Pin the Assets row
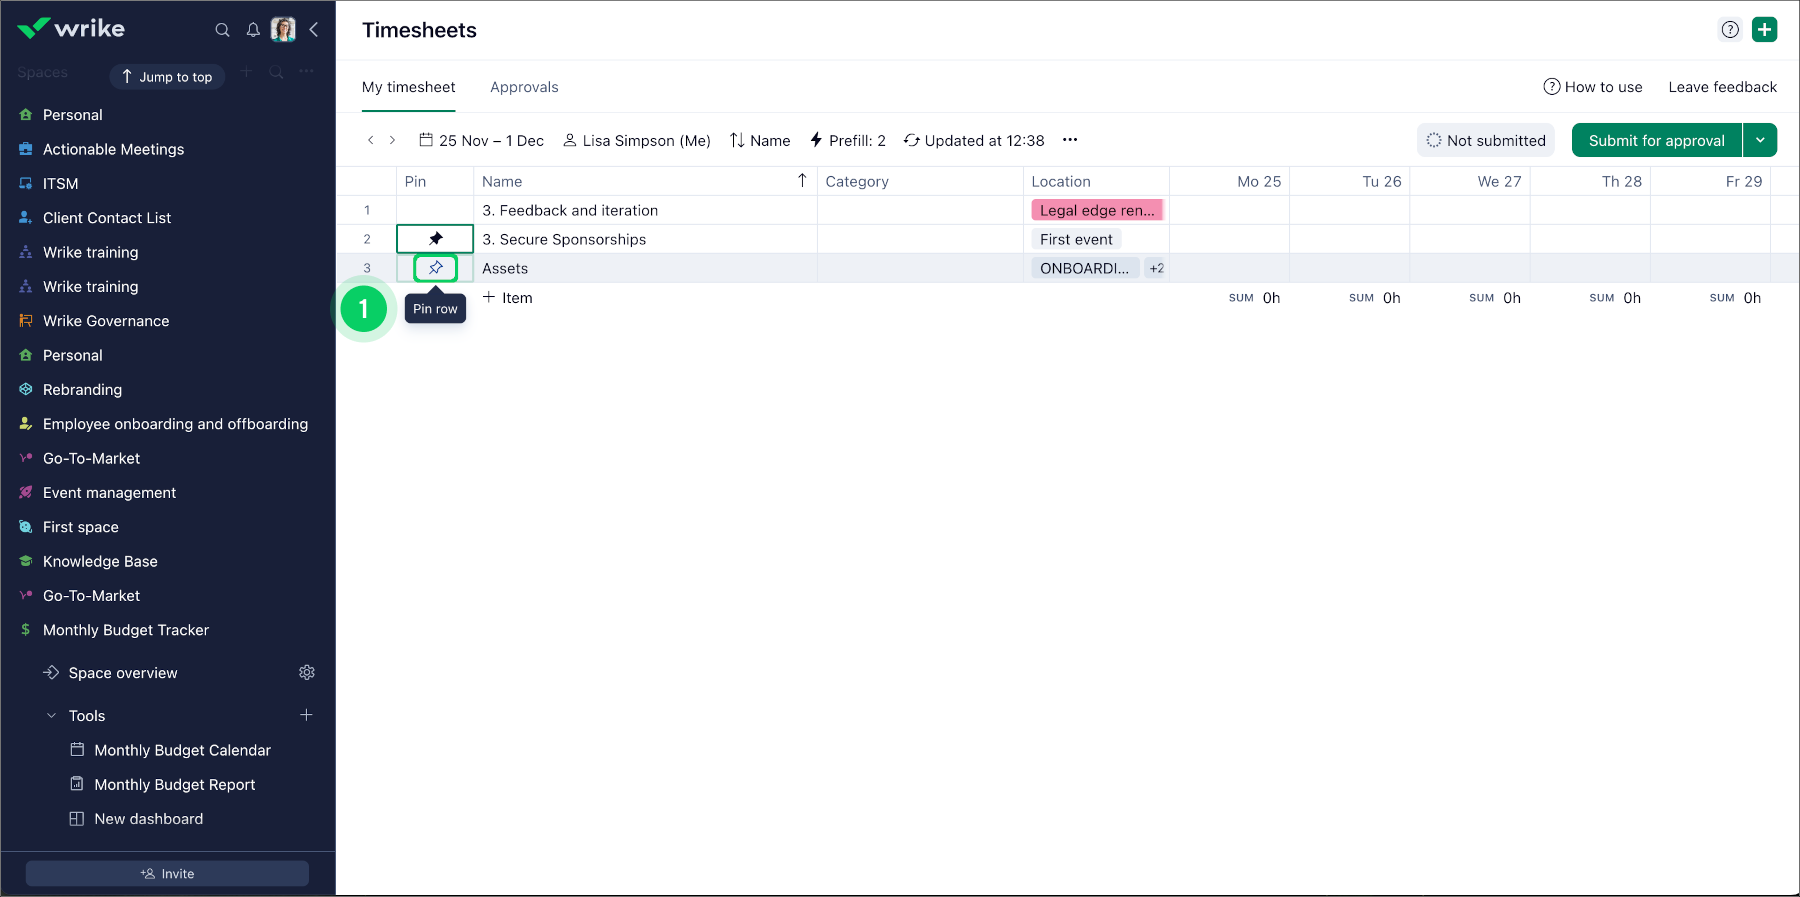1800x897 pixels. 436,268
